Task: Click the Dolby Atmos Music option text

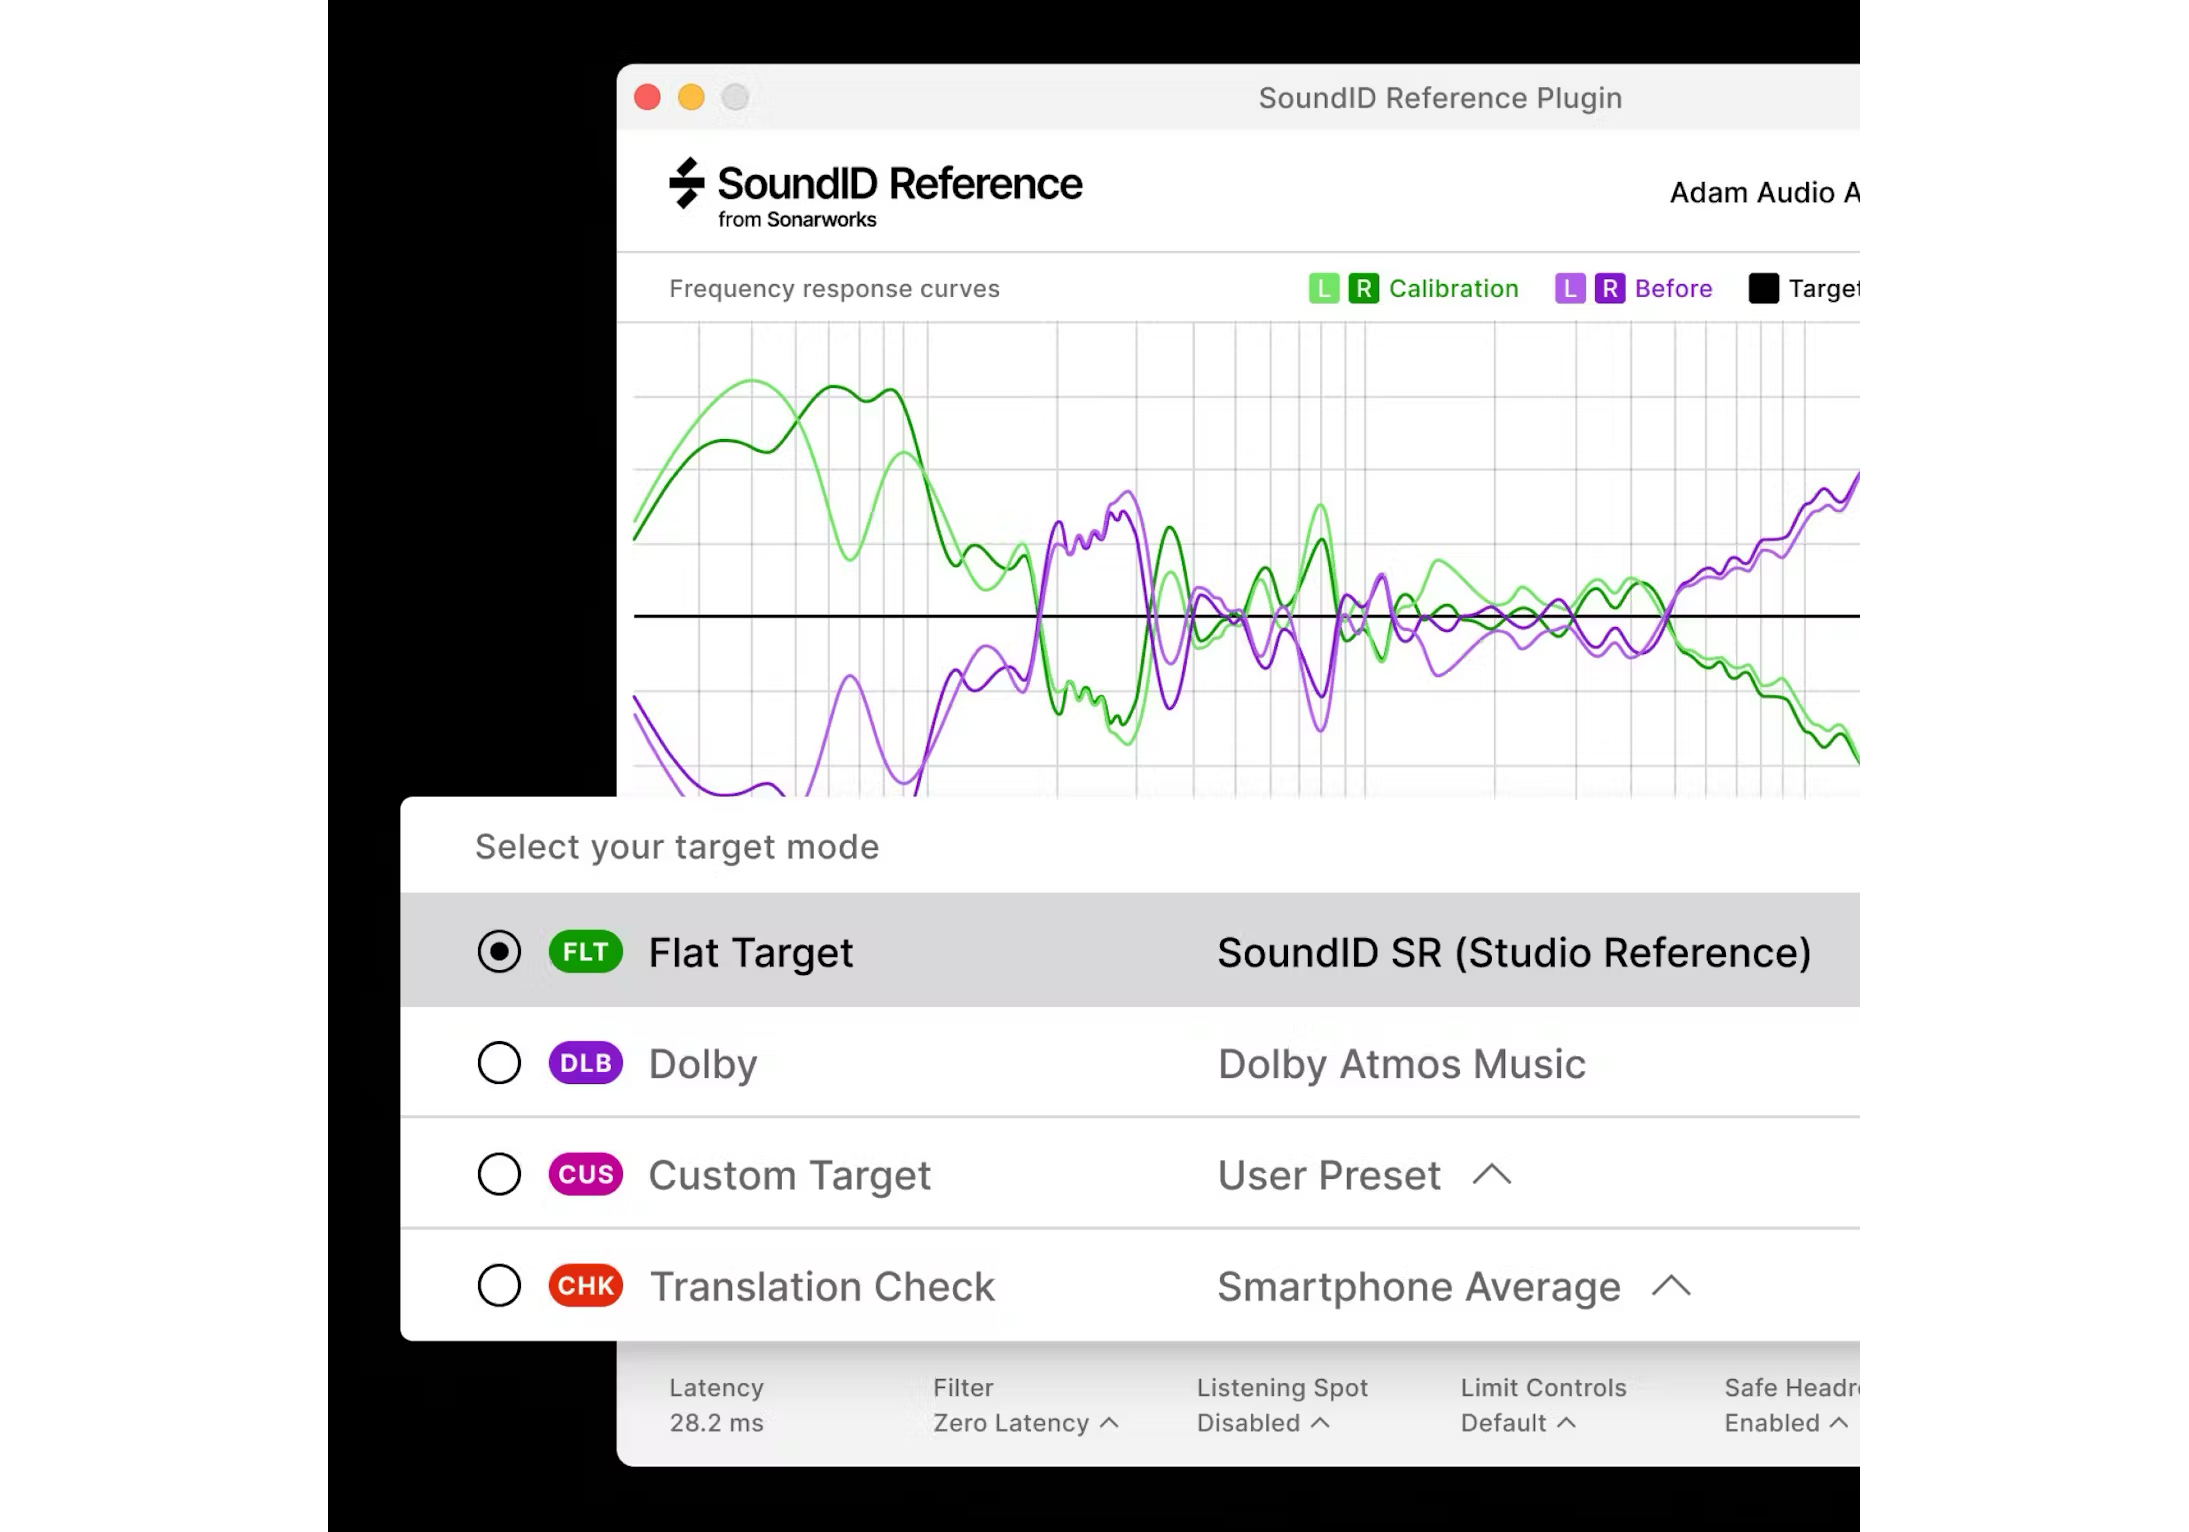Action: 1402,1064
